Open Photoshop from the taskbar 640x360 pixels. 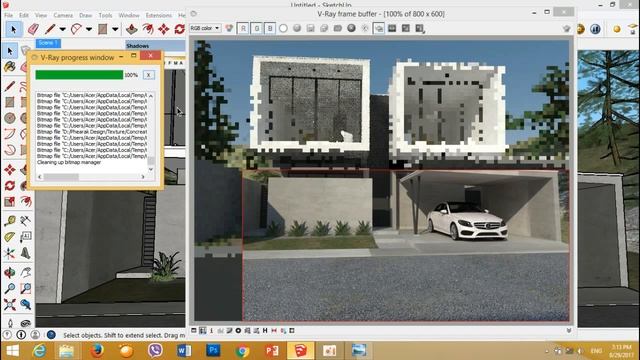point(213,351)
